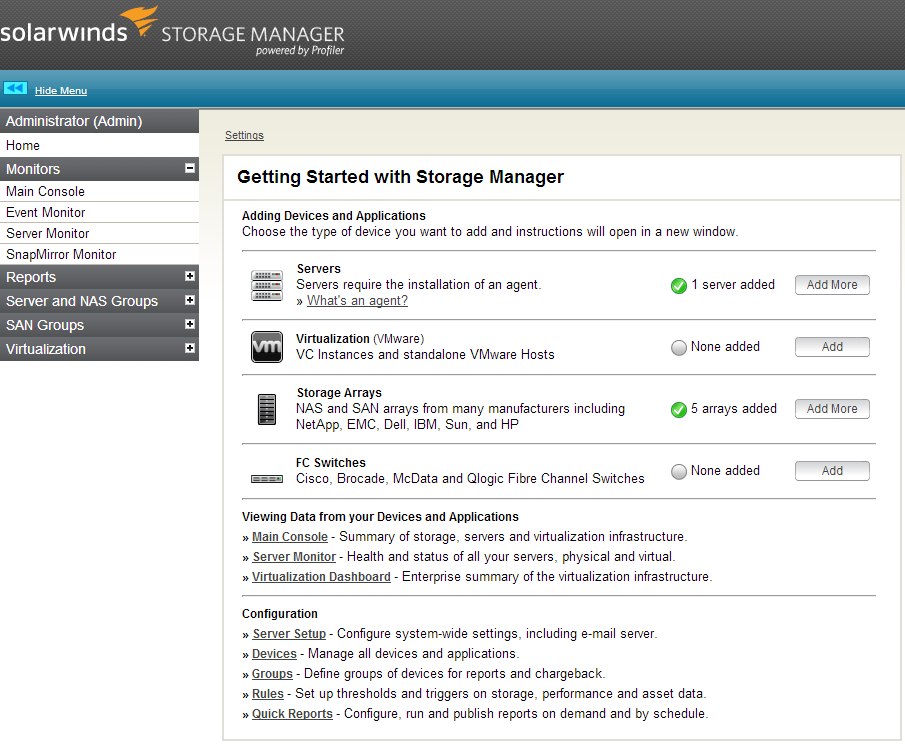Image resolution: width=905 pixels, height=744 pixels.
Task: Click the Settings breadcrumb link
Action: 244,135
